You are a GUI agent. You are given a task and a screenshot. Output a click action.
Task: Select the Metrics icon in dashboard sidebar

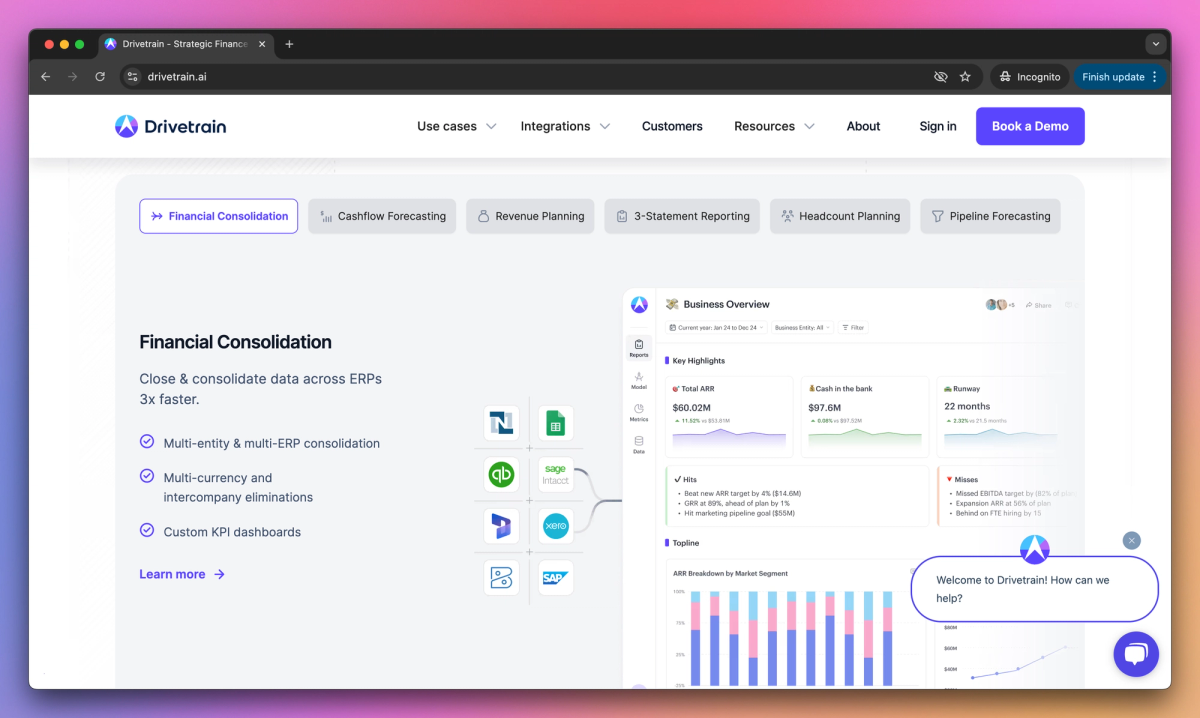639,413
